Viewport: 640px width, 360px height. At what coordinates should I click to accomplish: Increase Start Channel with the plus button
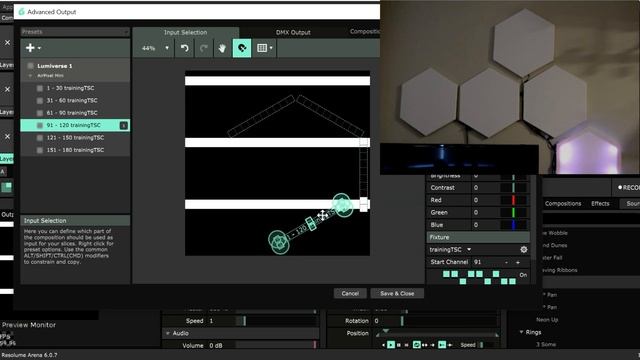(x=518, y=262)
